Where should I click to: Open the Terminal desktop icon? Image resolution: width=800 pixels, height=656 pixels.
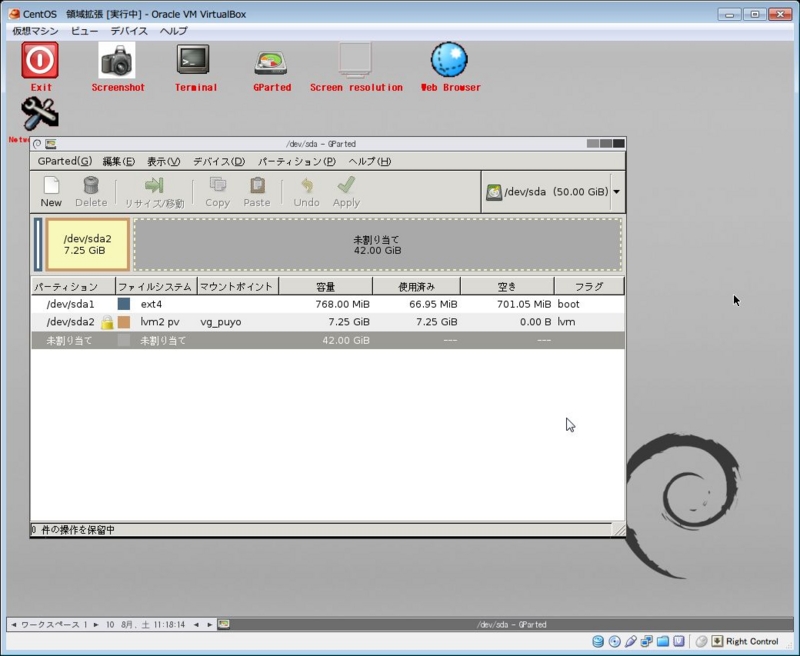(x=194, y=62)
